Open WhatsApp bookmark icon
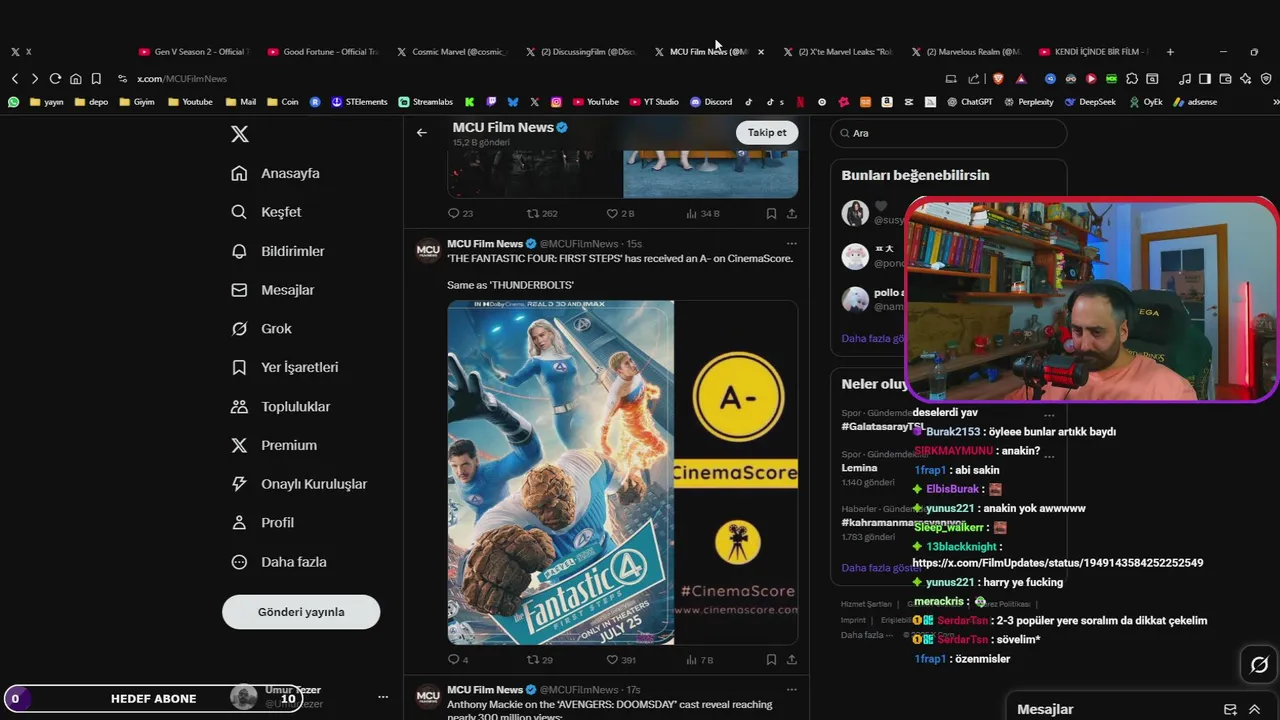Image resolution: width=1280 pixels, height=720 pixels. click(13, 102)
